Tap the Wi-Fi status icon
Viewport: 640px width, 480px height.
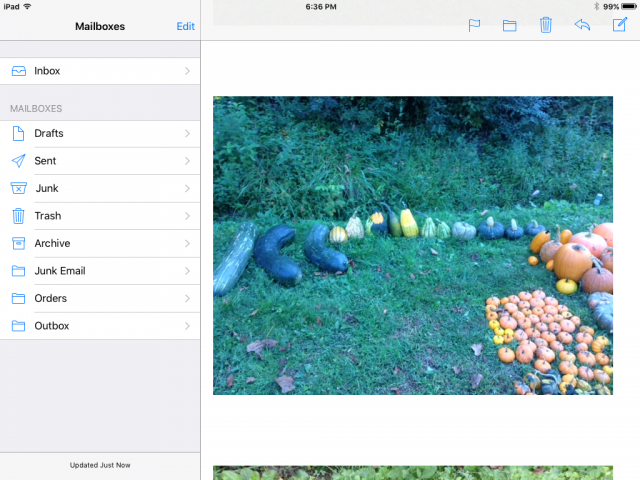27,6
